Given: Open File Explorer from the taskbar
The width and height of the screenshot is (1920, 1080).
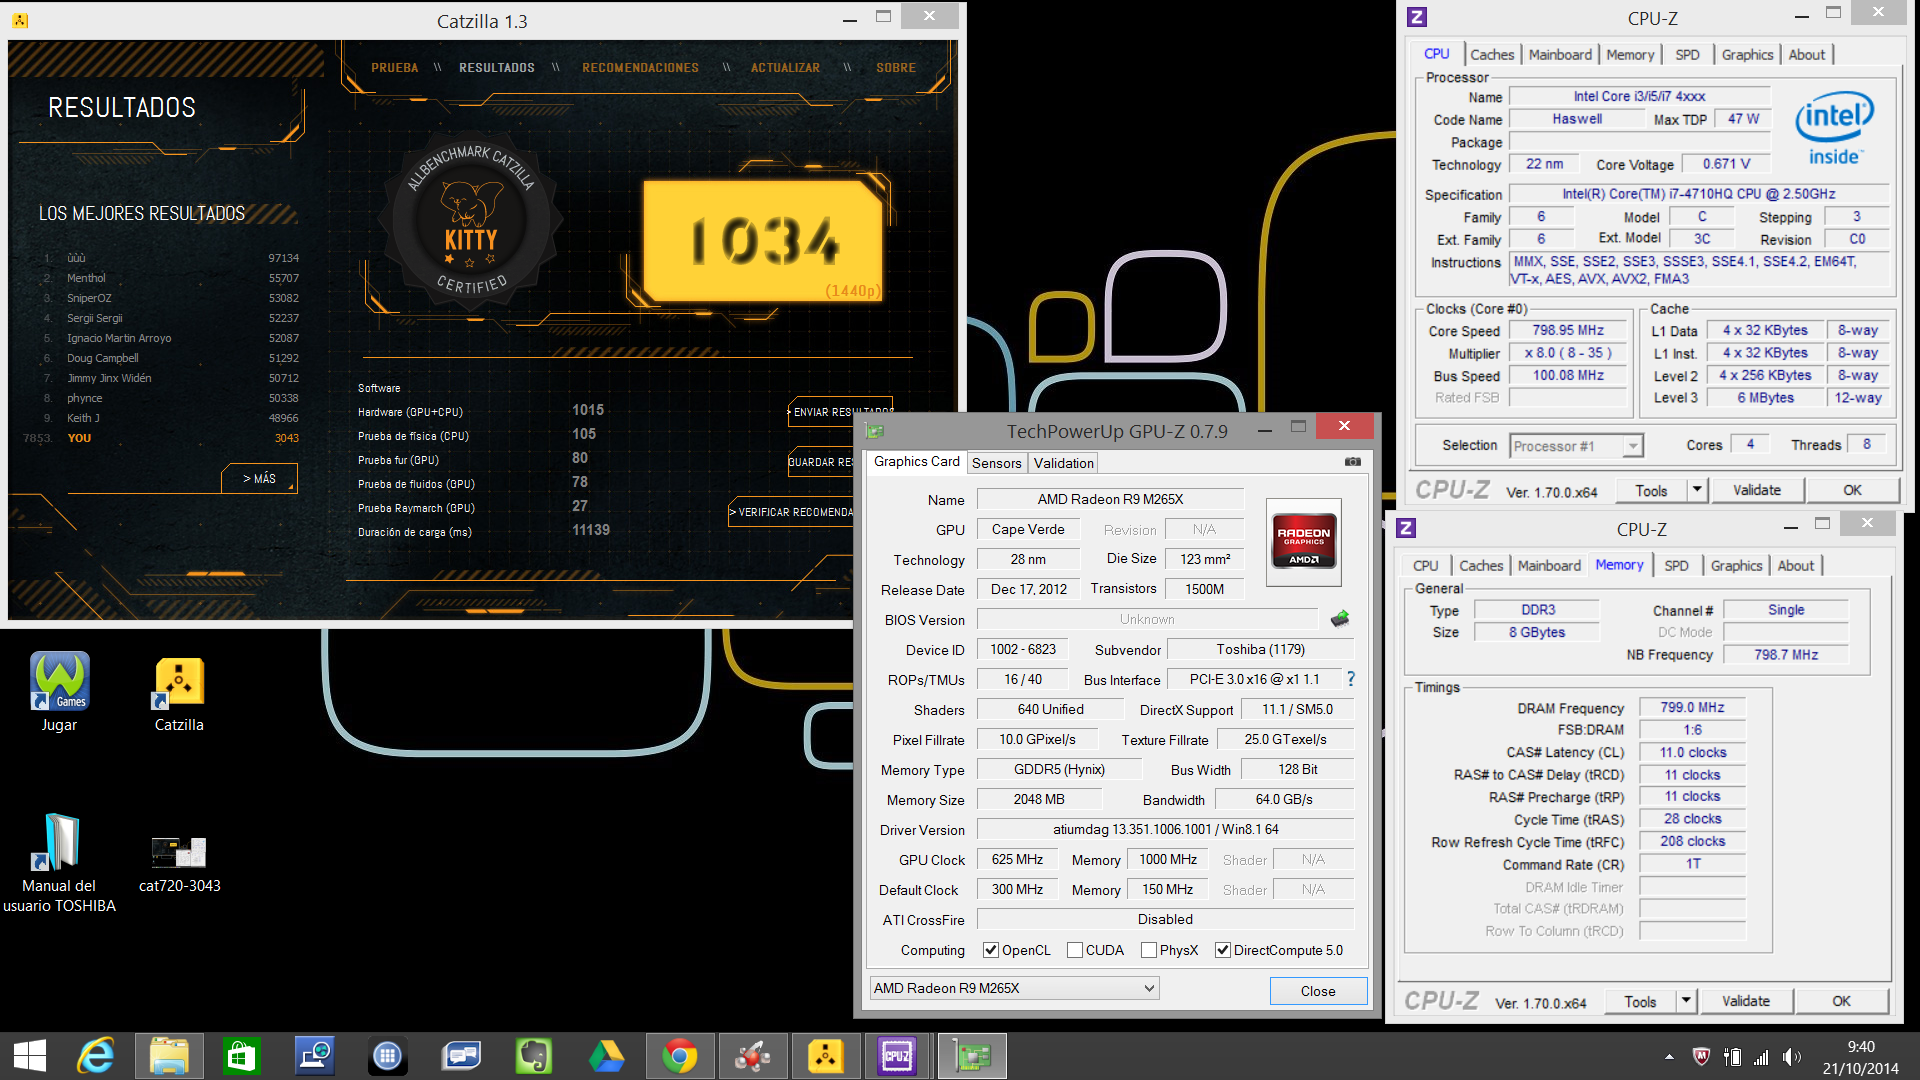Looking at the screenshot, I should pyautogui.click(x=169, y=1056).
